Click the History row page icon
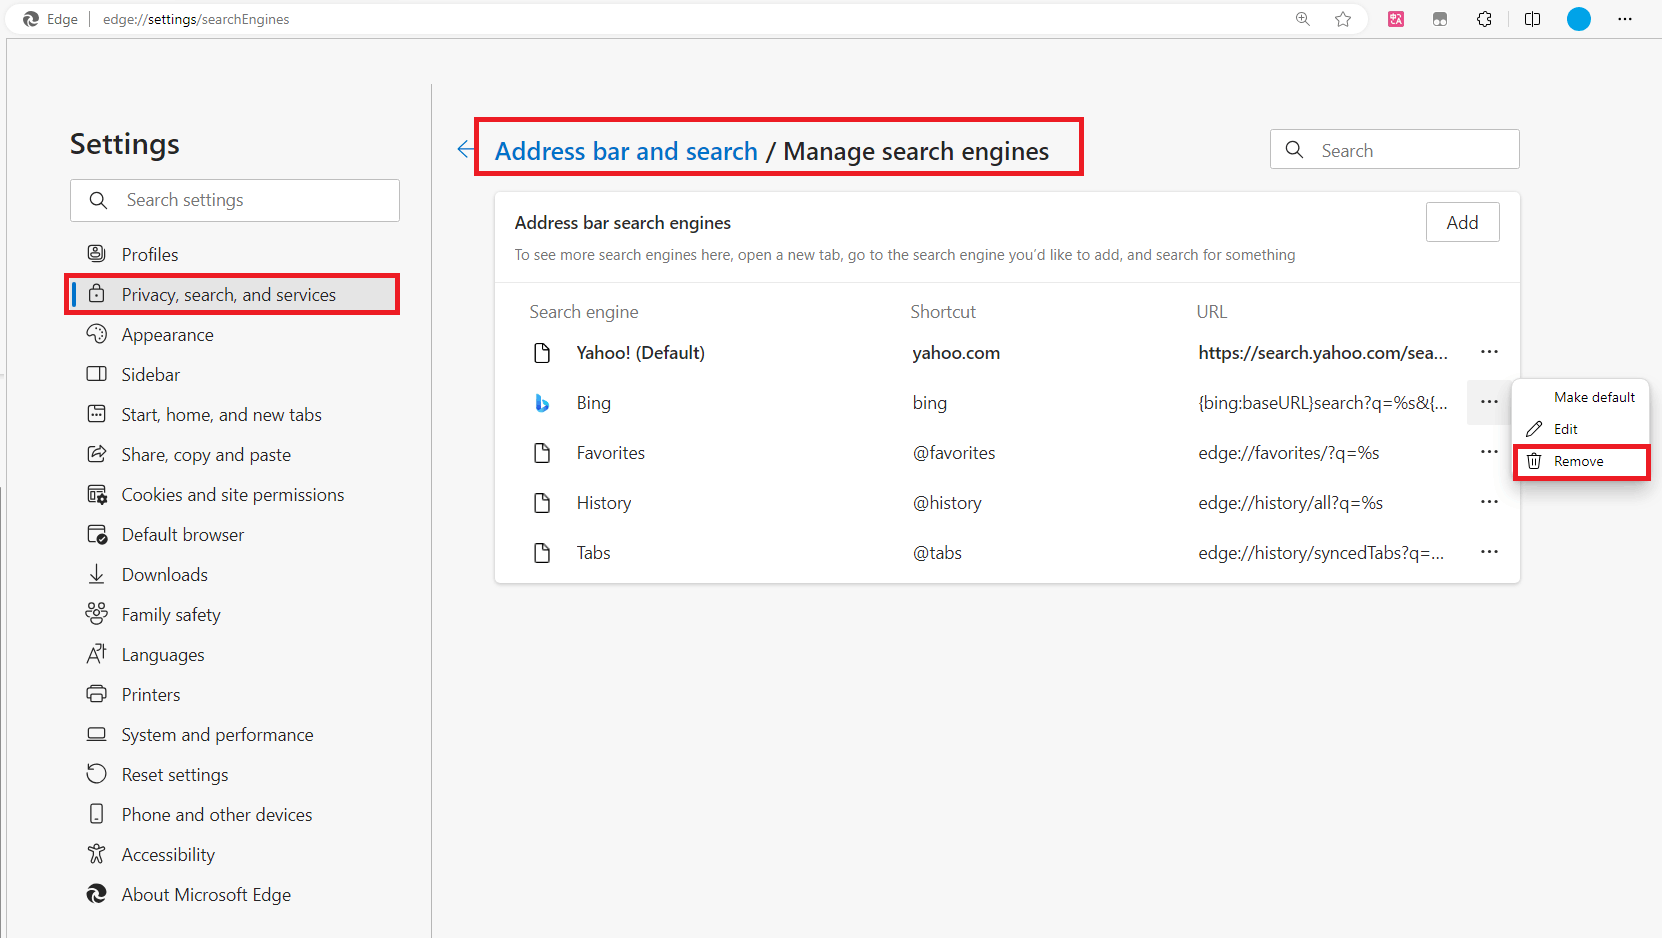The height and width of the screenshot is (938, 1662). tap(542, 503)
